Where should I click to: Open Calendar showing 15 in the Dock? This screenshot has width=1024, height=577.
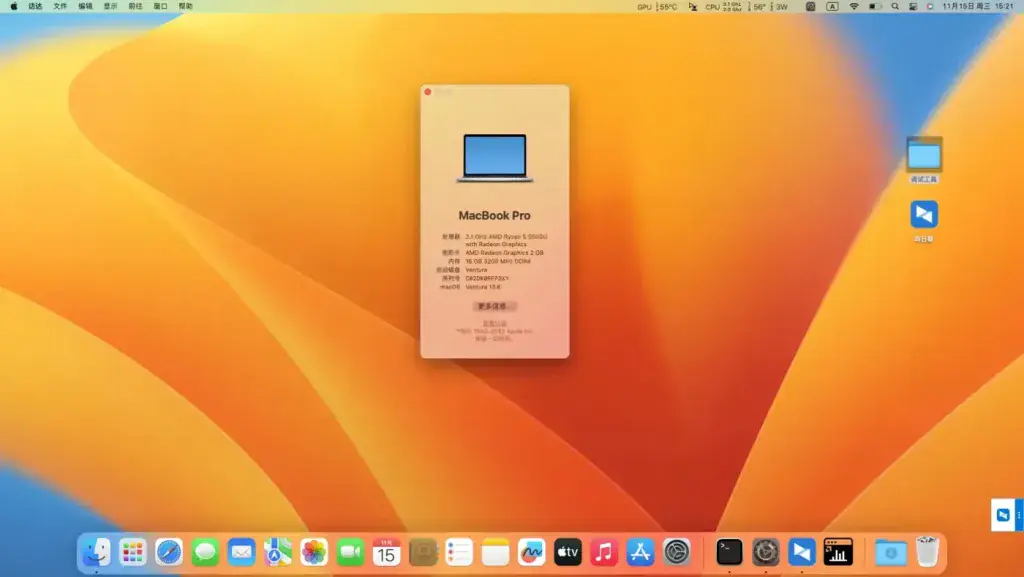click(x=387, y=553)
